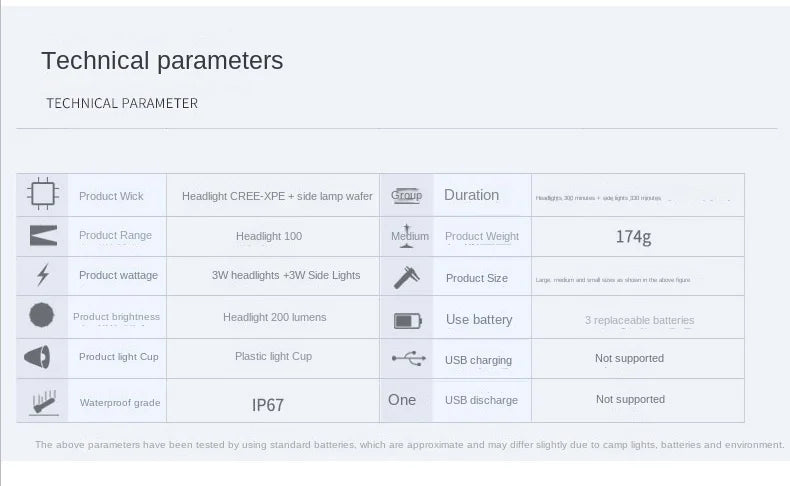Click the IP67 waterproof value

click(x=268, y=405)
